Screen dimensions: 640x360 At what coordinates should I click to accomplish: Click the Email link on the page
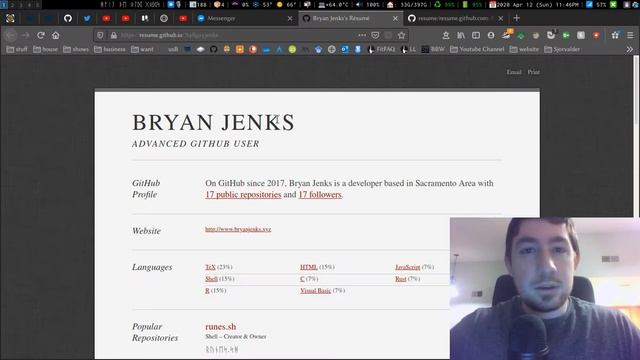pyautogui.click(x=514, y=72)
